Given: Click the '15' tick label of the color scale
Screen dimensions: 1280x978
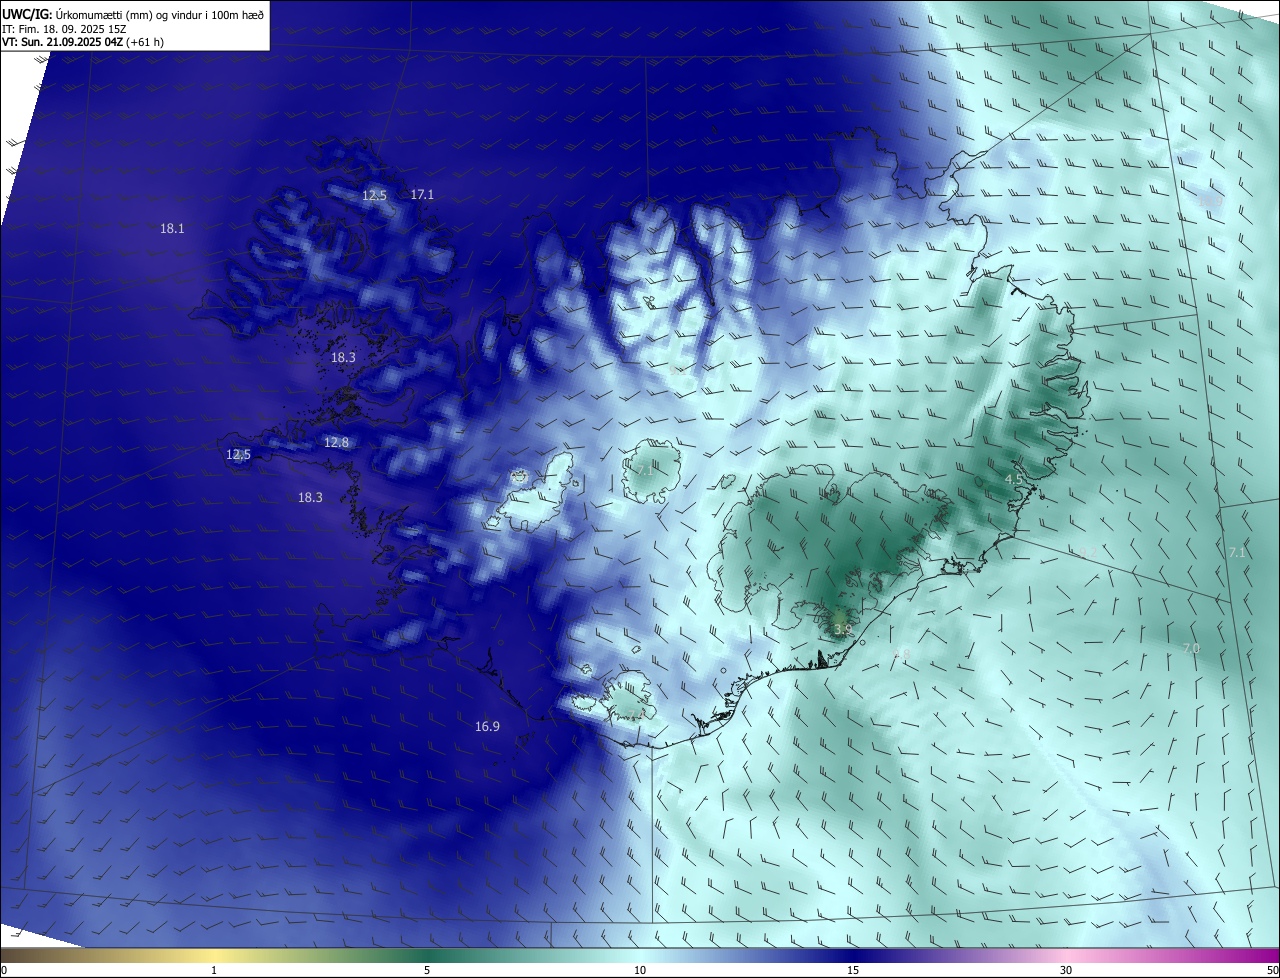Looking at the screenshot, I should click(x=853, y=971).
